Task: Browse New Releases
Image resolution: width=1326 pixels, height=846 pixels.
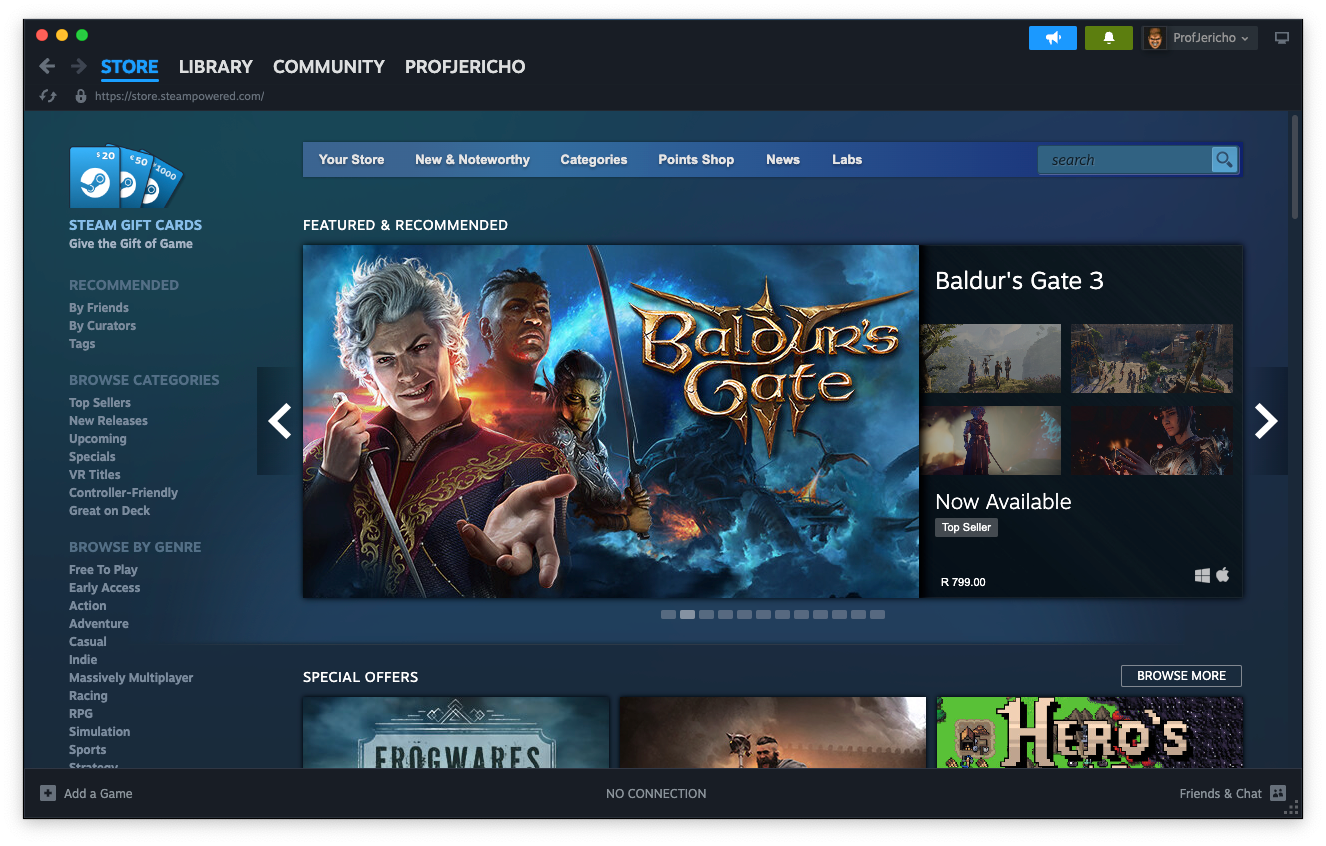Action: [x=108, y=421]
